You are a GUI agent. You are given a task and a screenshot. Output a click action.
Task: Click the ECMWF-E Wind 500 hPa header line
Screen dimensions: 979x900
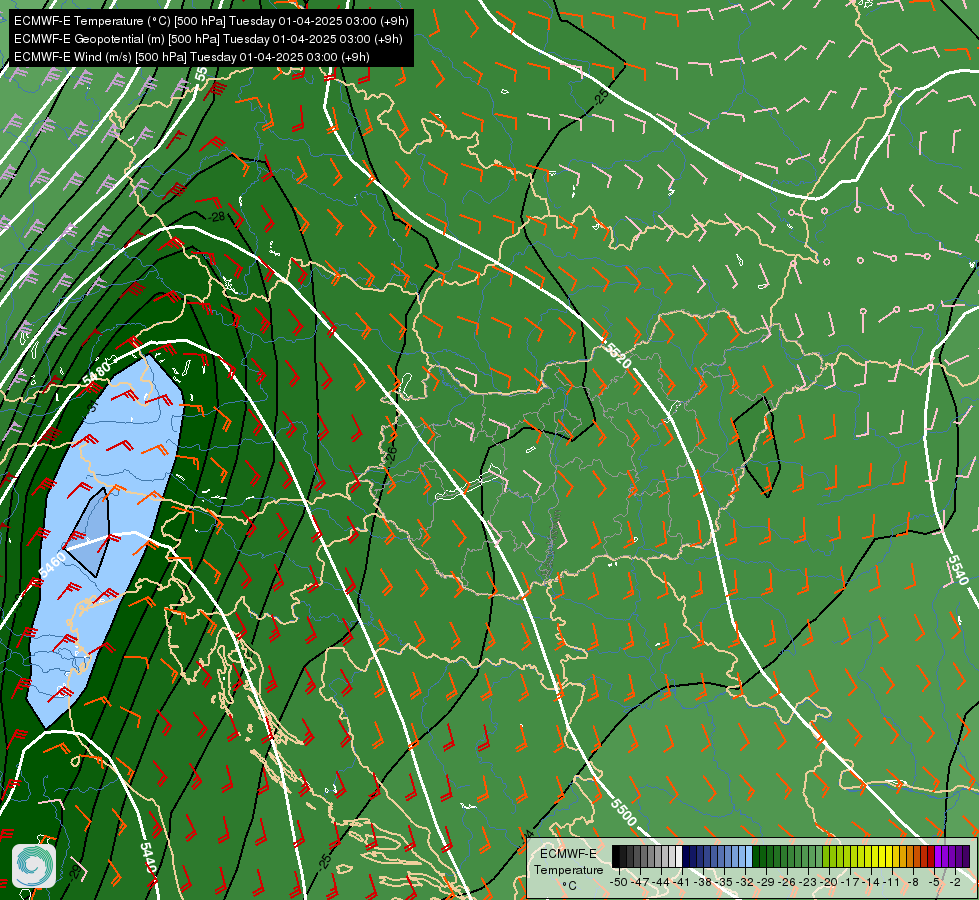pos(192,57)
